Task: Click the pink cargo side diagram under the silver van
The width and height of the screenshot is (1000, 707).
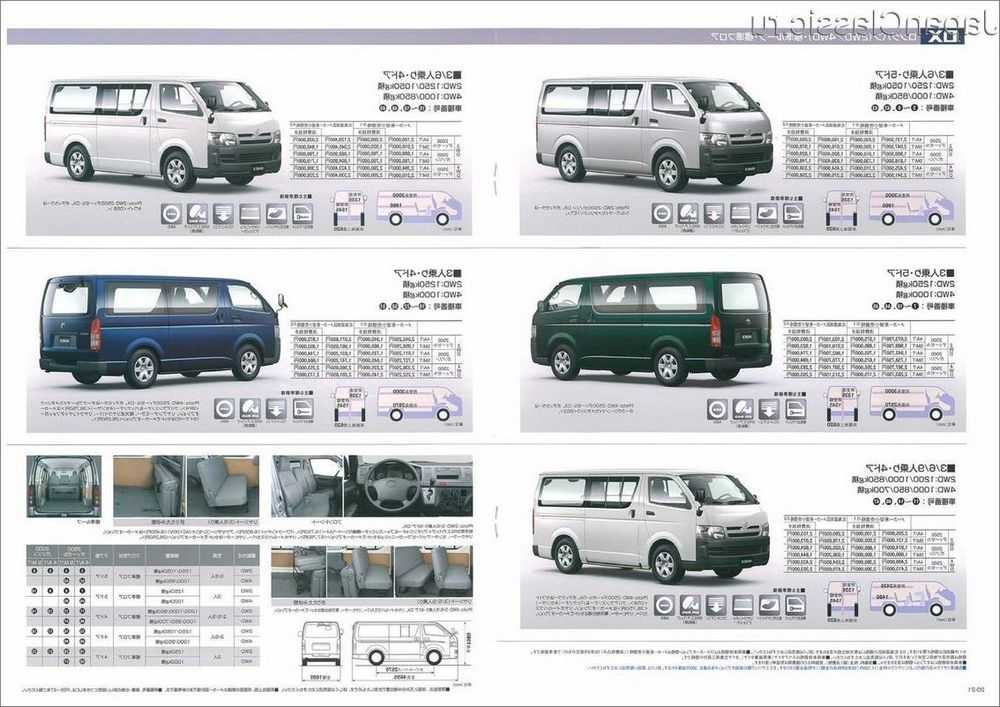Action: click(911, 208)
